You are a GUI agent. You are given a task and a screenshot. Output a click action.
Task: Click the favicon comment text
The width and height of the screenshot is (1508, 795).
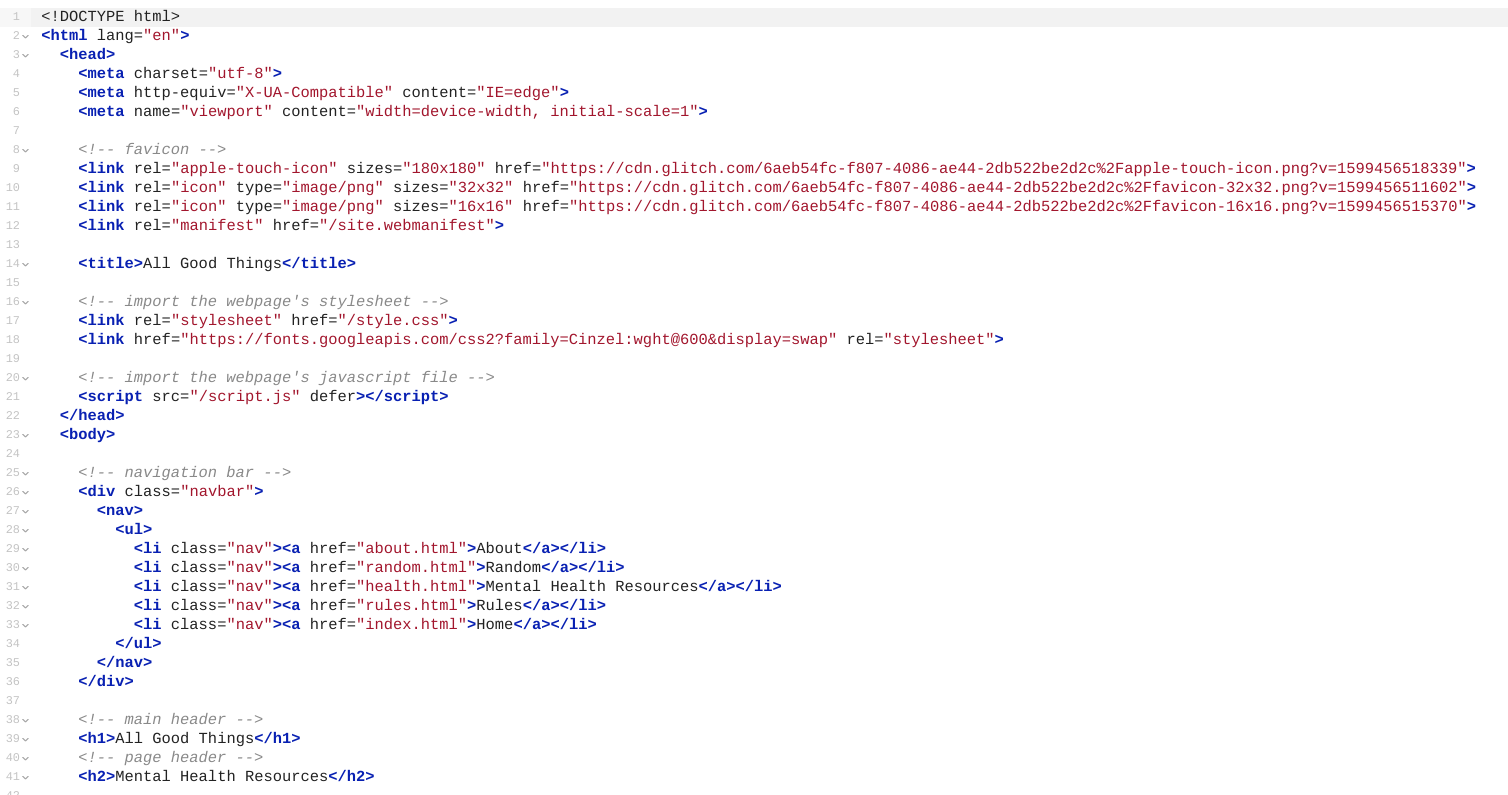(152, 150)
